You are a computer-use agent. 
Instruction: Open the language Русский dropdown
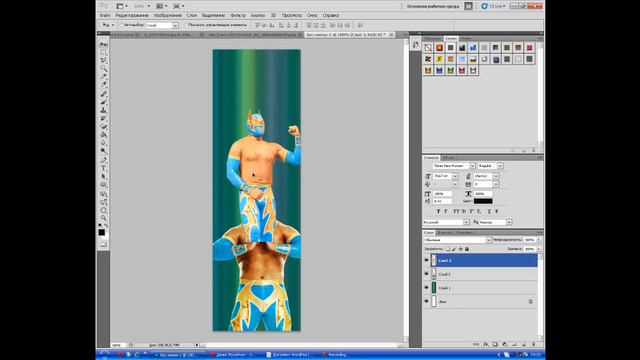pyautogui.click(x=466, y=222)
